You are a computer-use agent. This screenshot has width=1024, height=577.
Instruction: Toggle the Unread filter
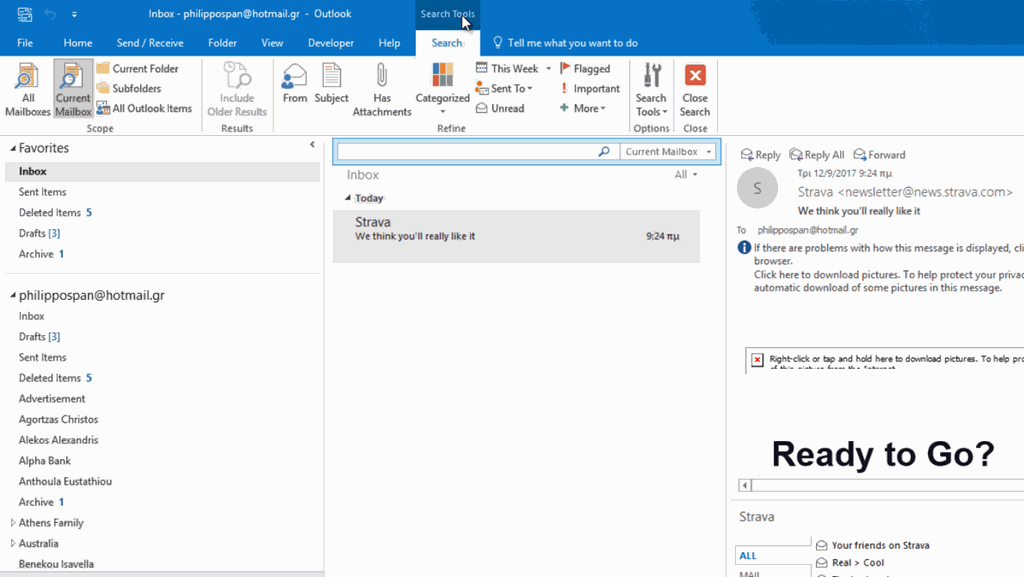tap(500, 108)
